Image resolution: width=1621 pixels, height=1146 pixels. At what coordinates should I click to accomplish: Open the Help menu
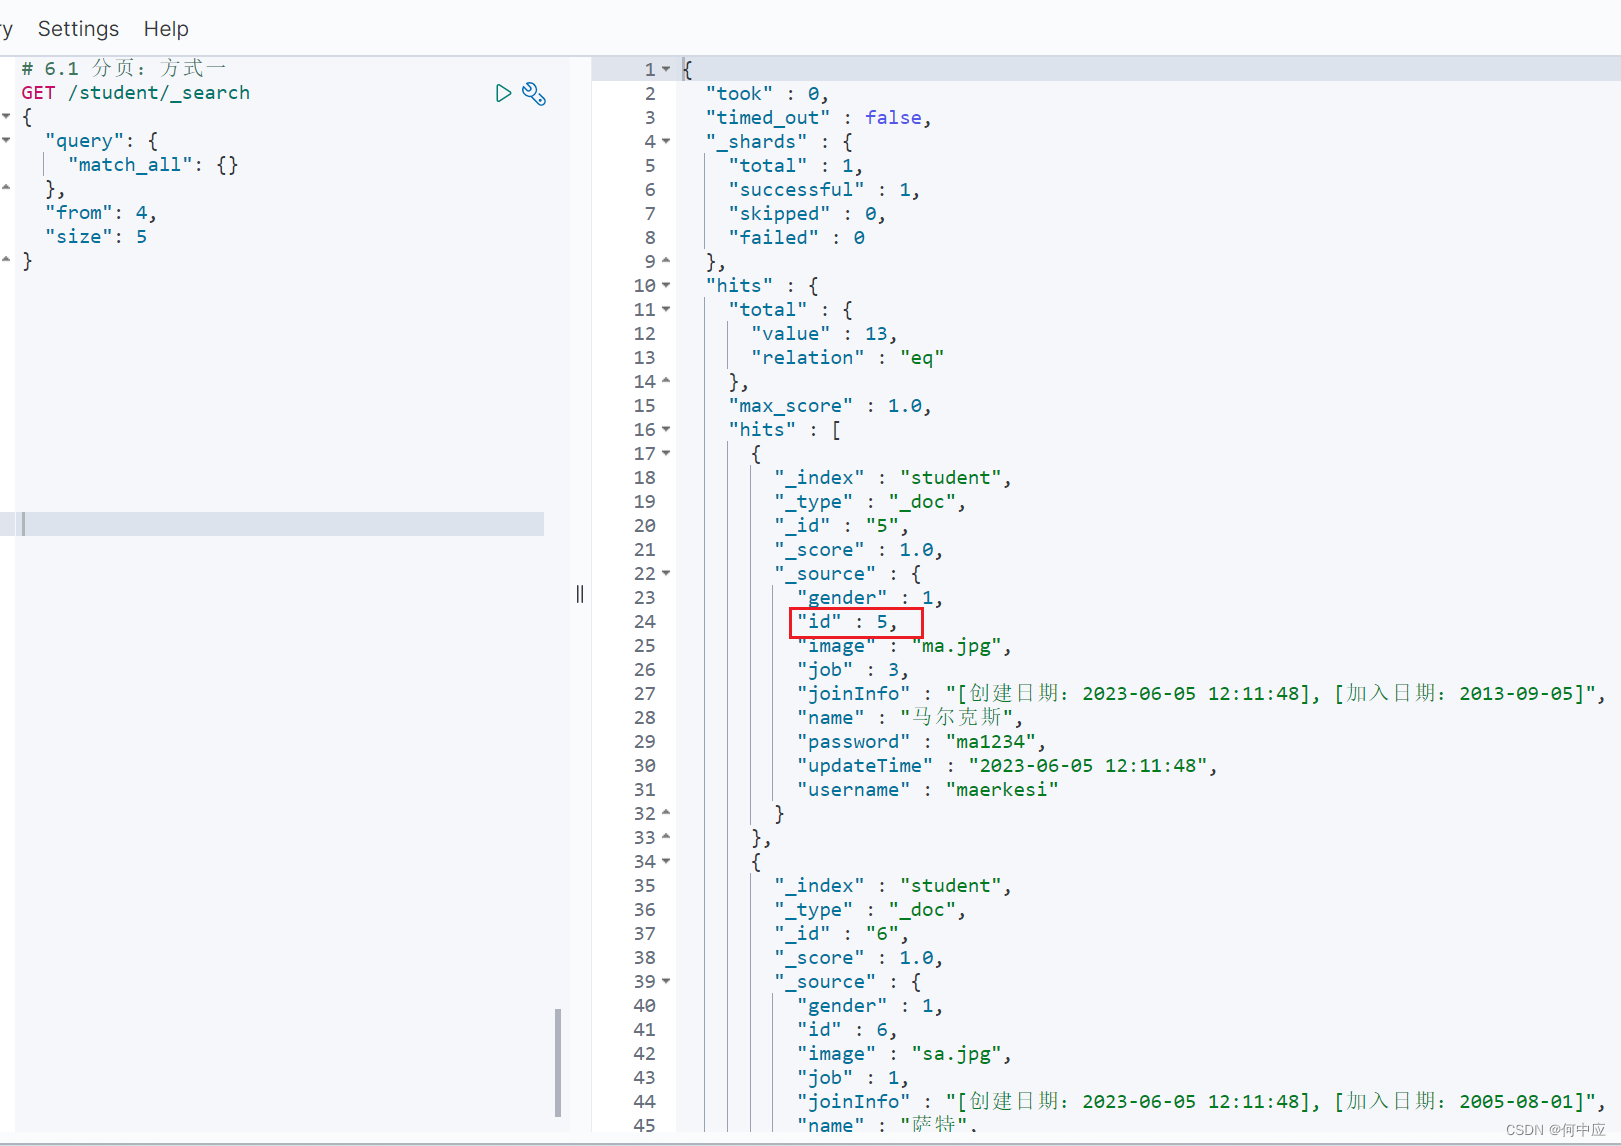pos(166,29)
